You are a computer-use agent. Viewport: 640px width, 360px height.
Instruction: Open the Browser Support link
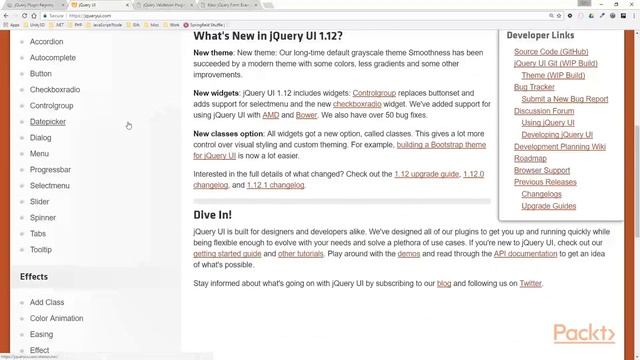coord(542,170)
